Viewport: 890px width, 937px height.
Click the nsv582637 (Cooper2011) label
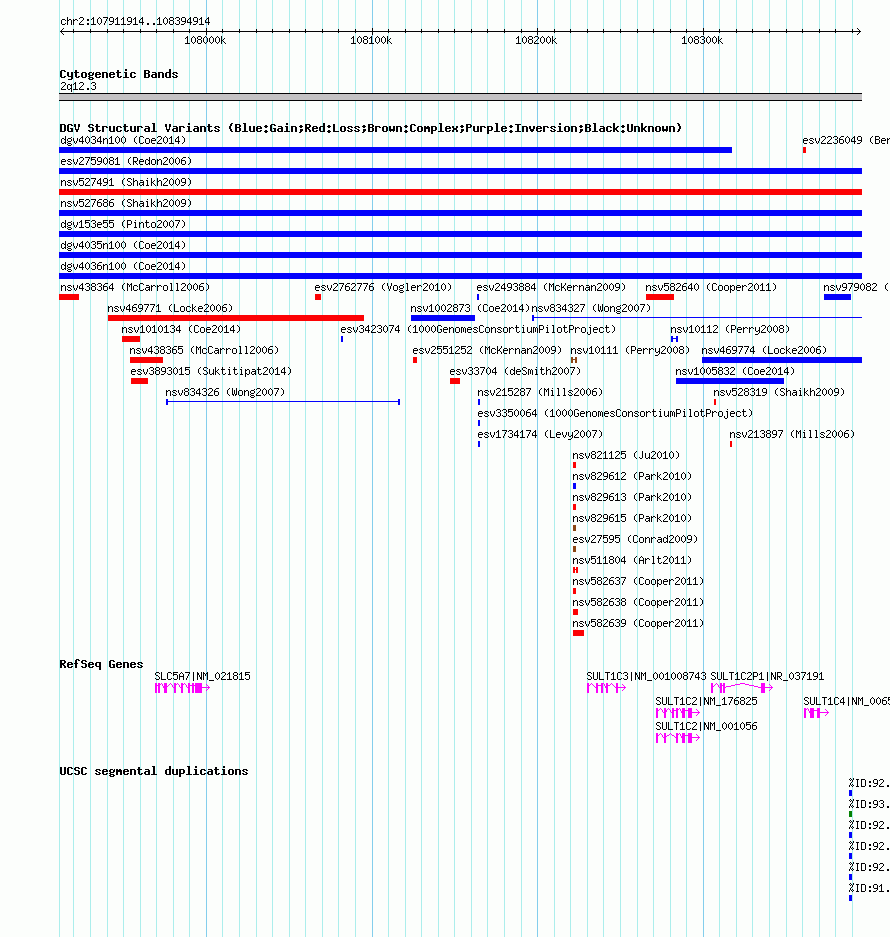[x=638, y=581]
